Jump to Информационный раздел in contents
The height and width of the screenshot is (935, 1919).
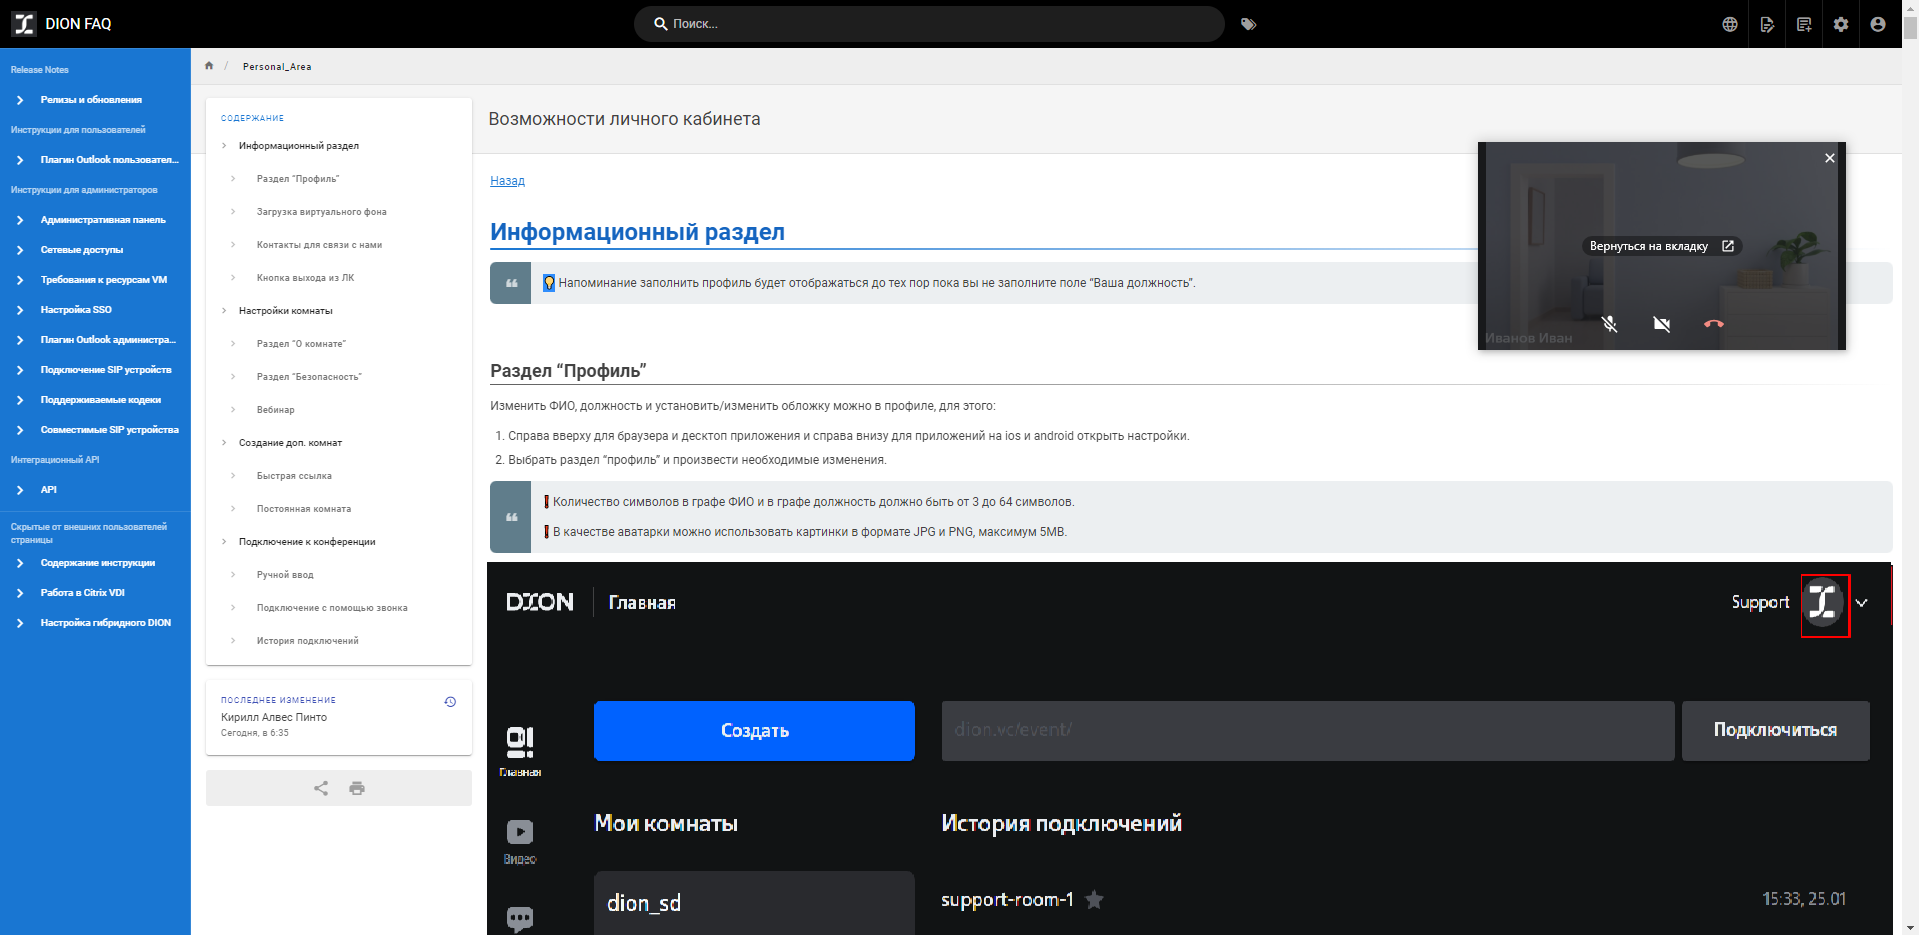pyautogui.click(x=298, y=146)
